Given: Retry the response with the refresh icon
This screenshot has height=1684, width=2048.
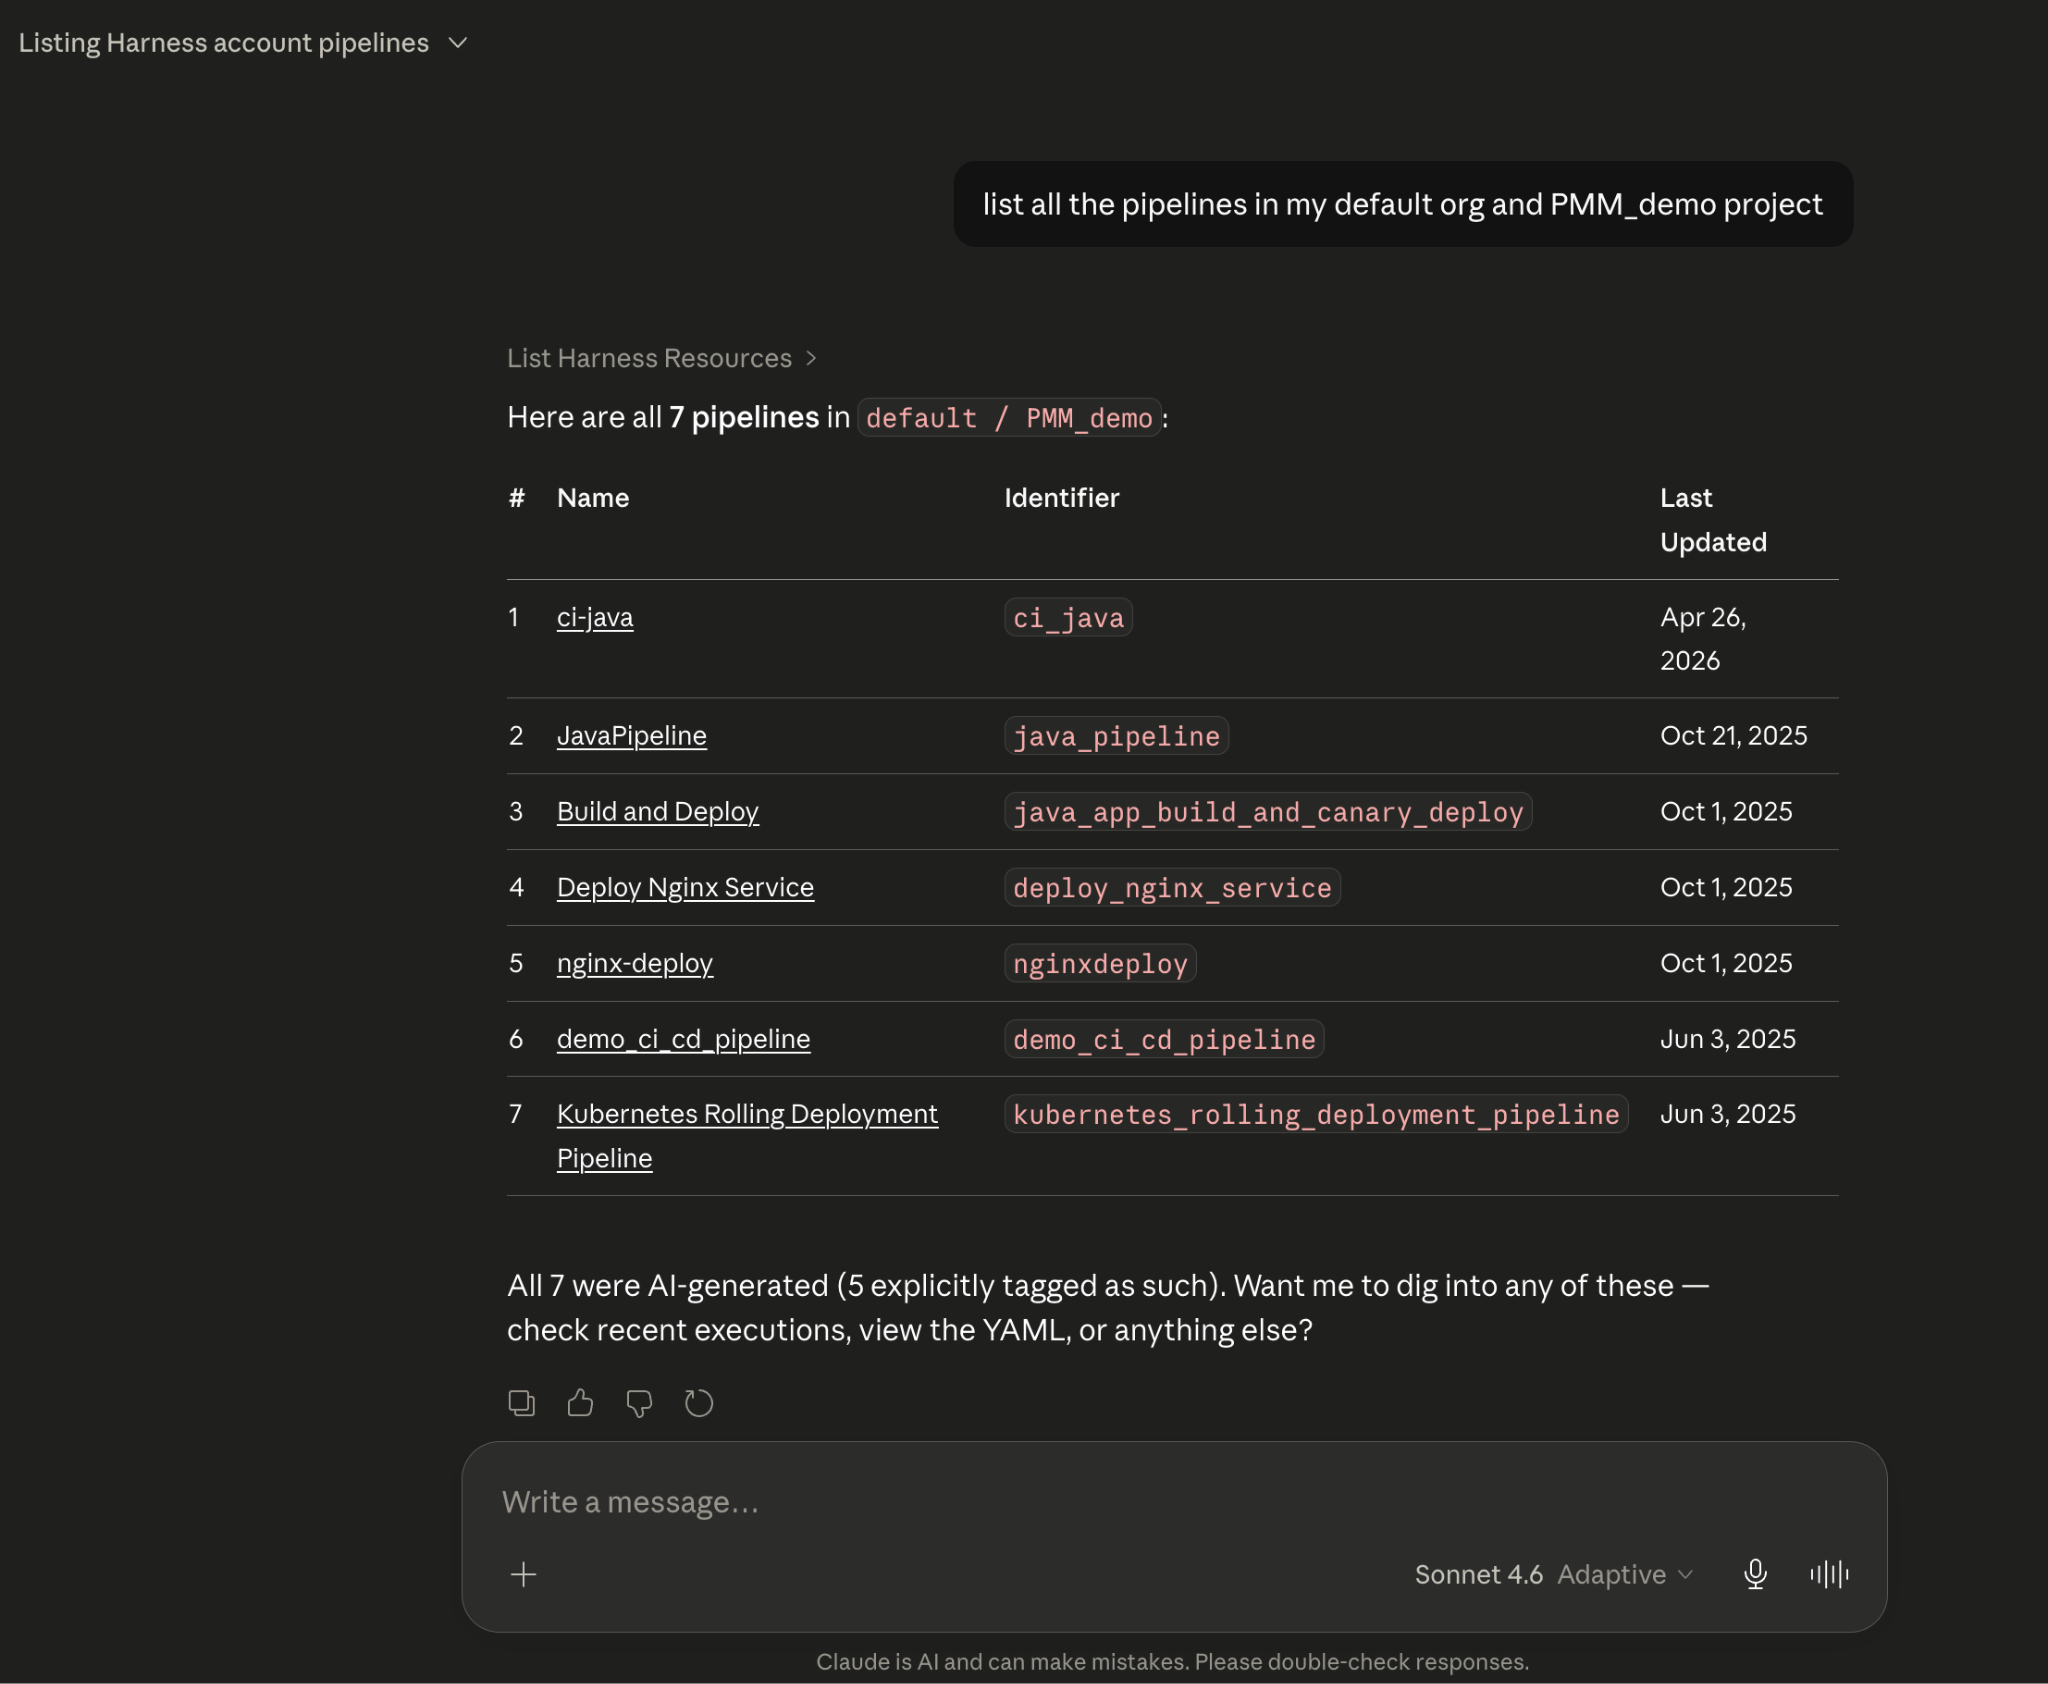Looking at the screenshot, I should point(698,1403).
